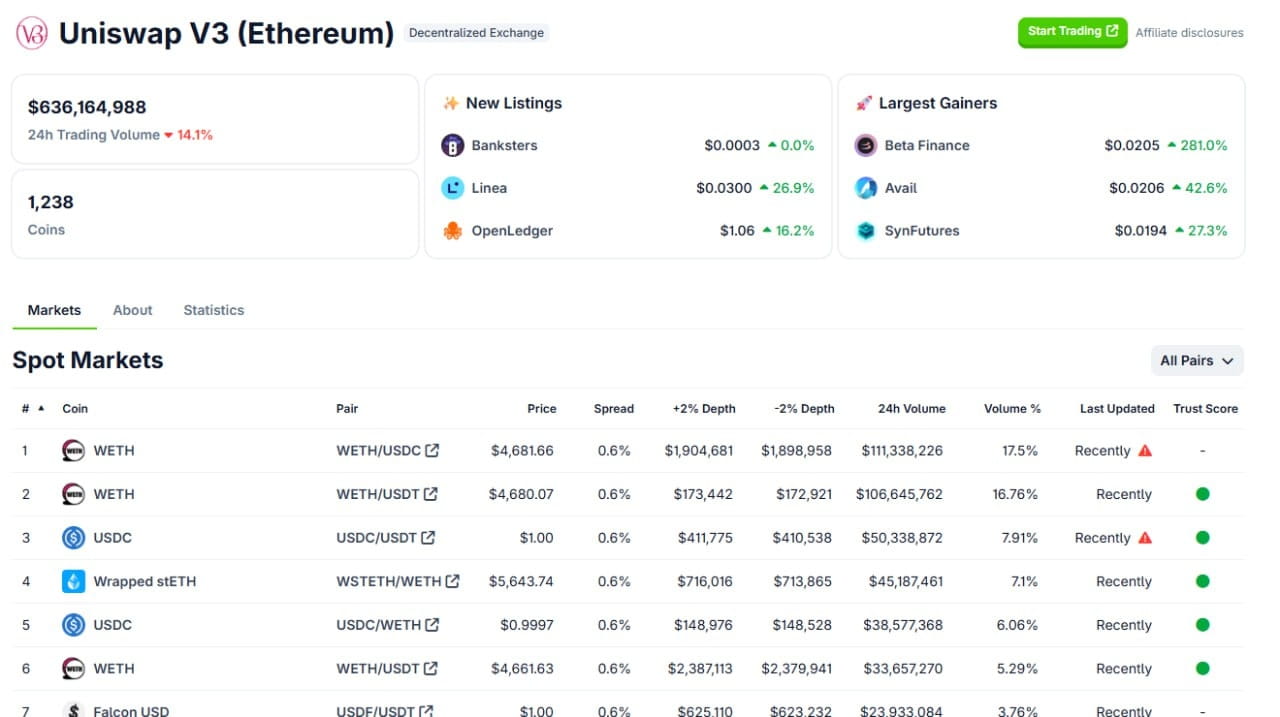This screenshot has height=717, width=1280.
Task: Click the Decentralized Exchange tag
Action: point(477,33)
